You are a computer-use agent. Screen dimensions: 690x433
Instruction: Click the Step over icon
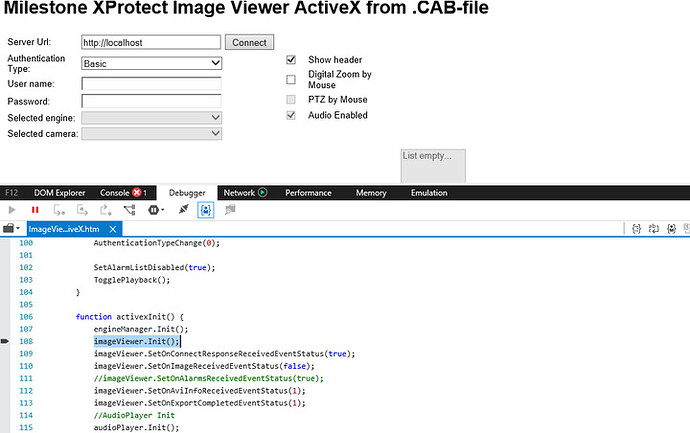click(x=82, y=210)
